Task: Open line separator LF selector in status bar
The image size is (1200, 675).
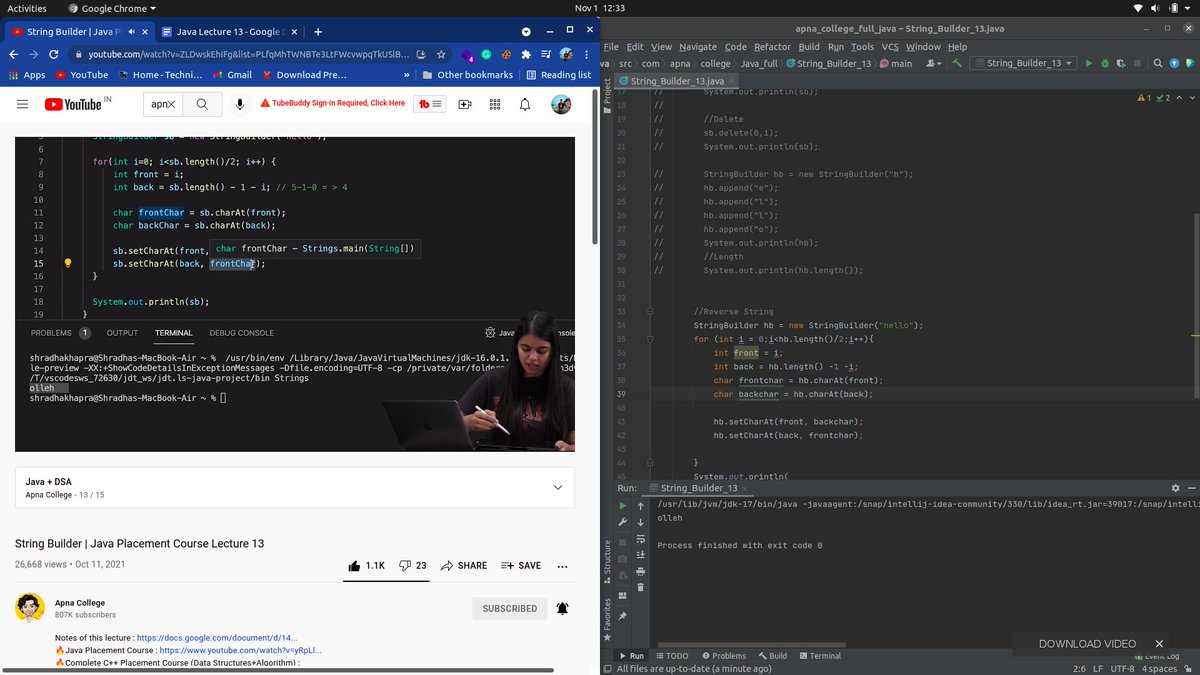Action: pyautogui.click(x=1098, y=668)
